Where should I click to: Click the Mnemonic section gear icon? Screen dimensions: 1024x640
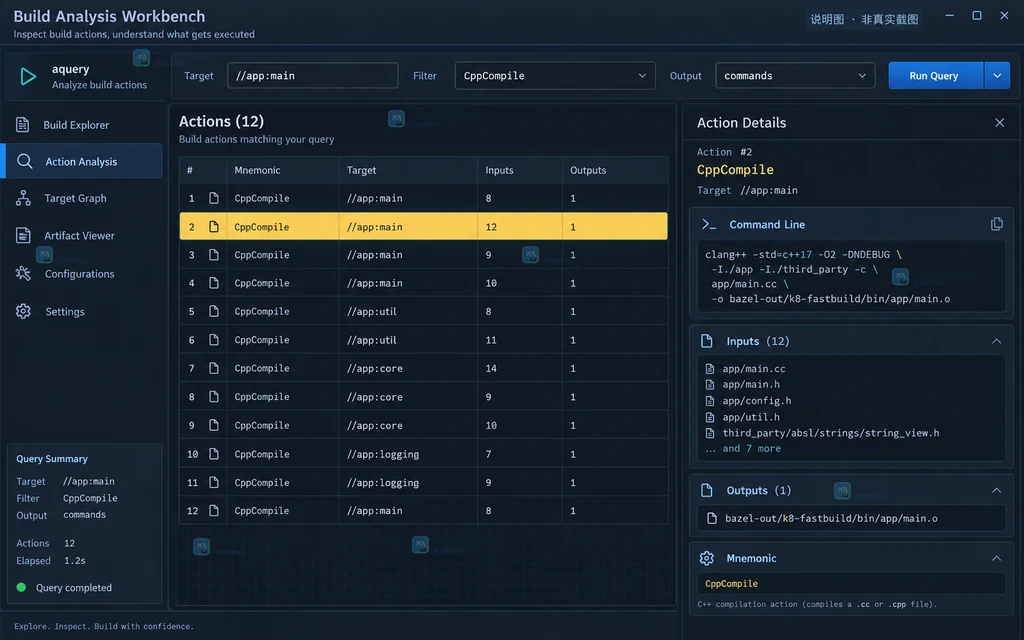[707, 558]
